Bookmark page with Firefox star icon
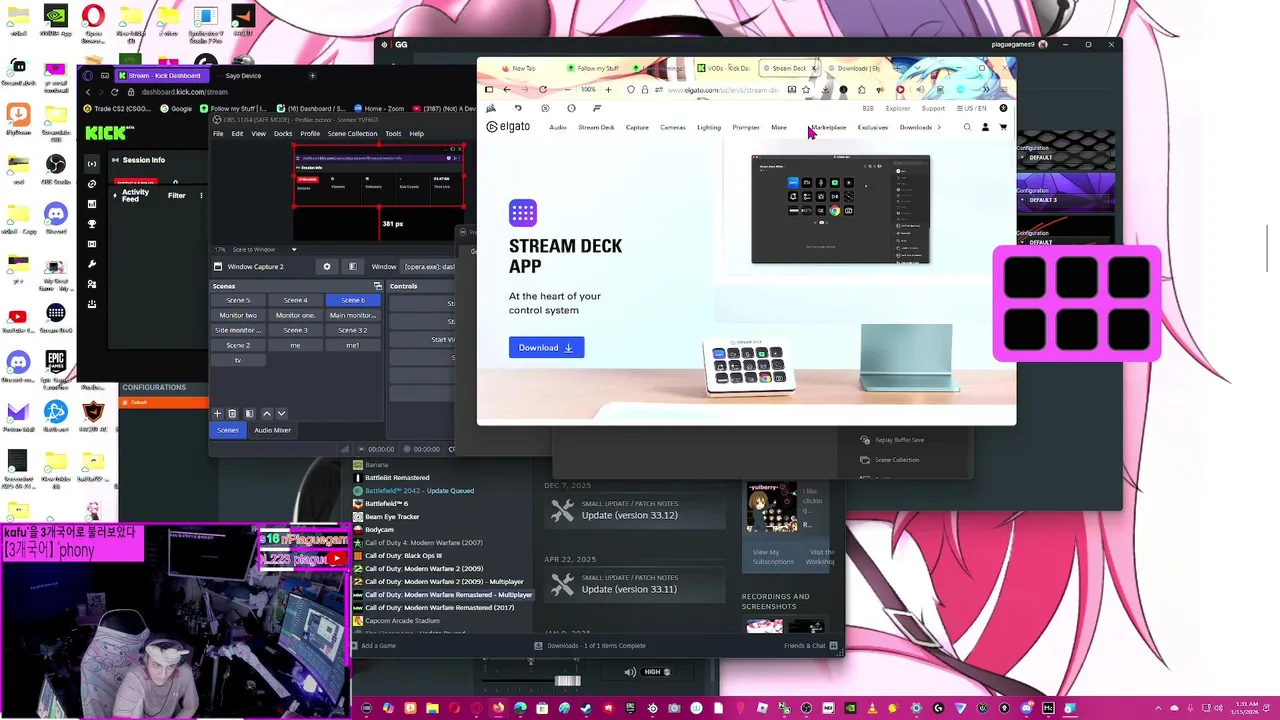 tap(806, 90)
